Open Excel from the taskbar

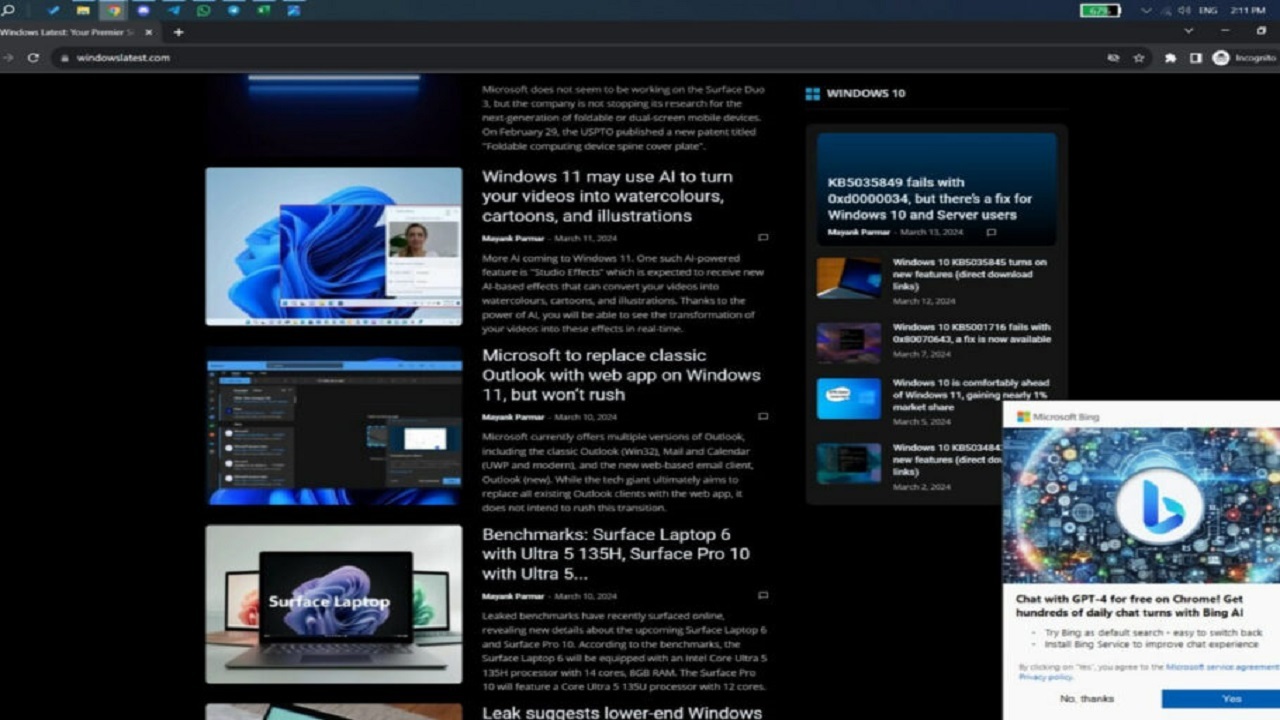coord(264,10)
